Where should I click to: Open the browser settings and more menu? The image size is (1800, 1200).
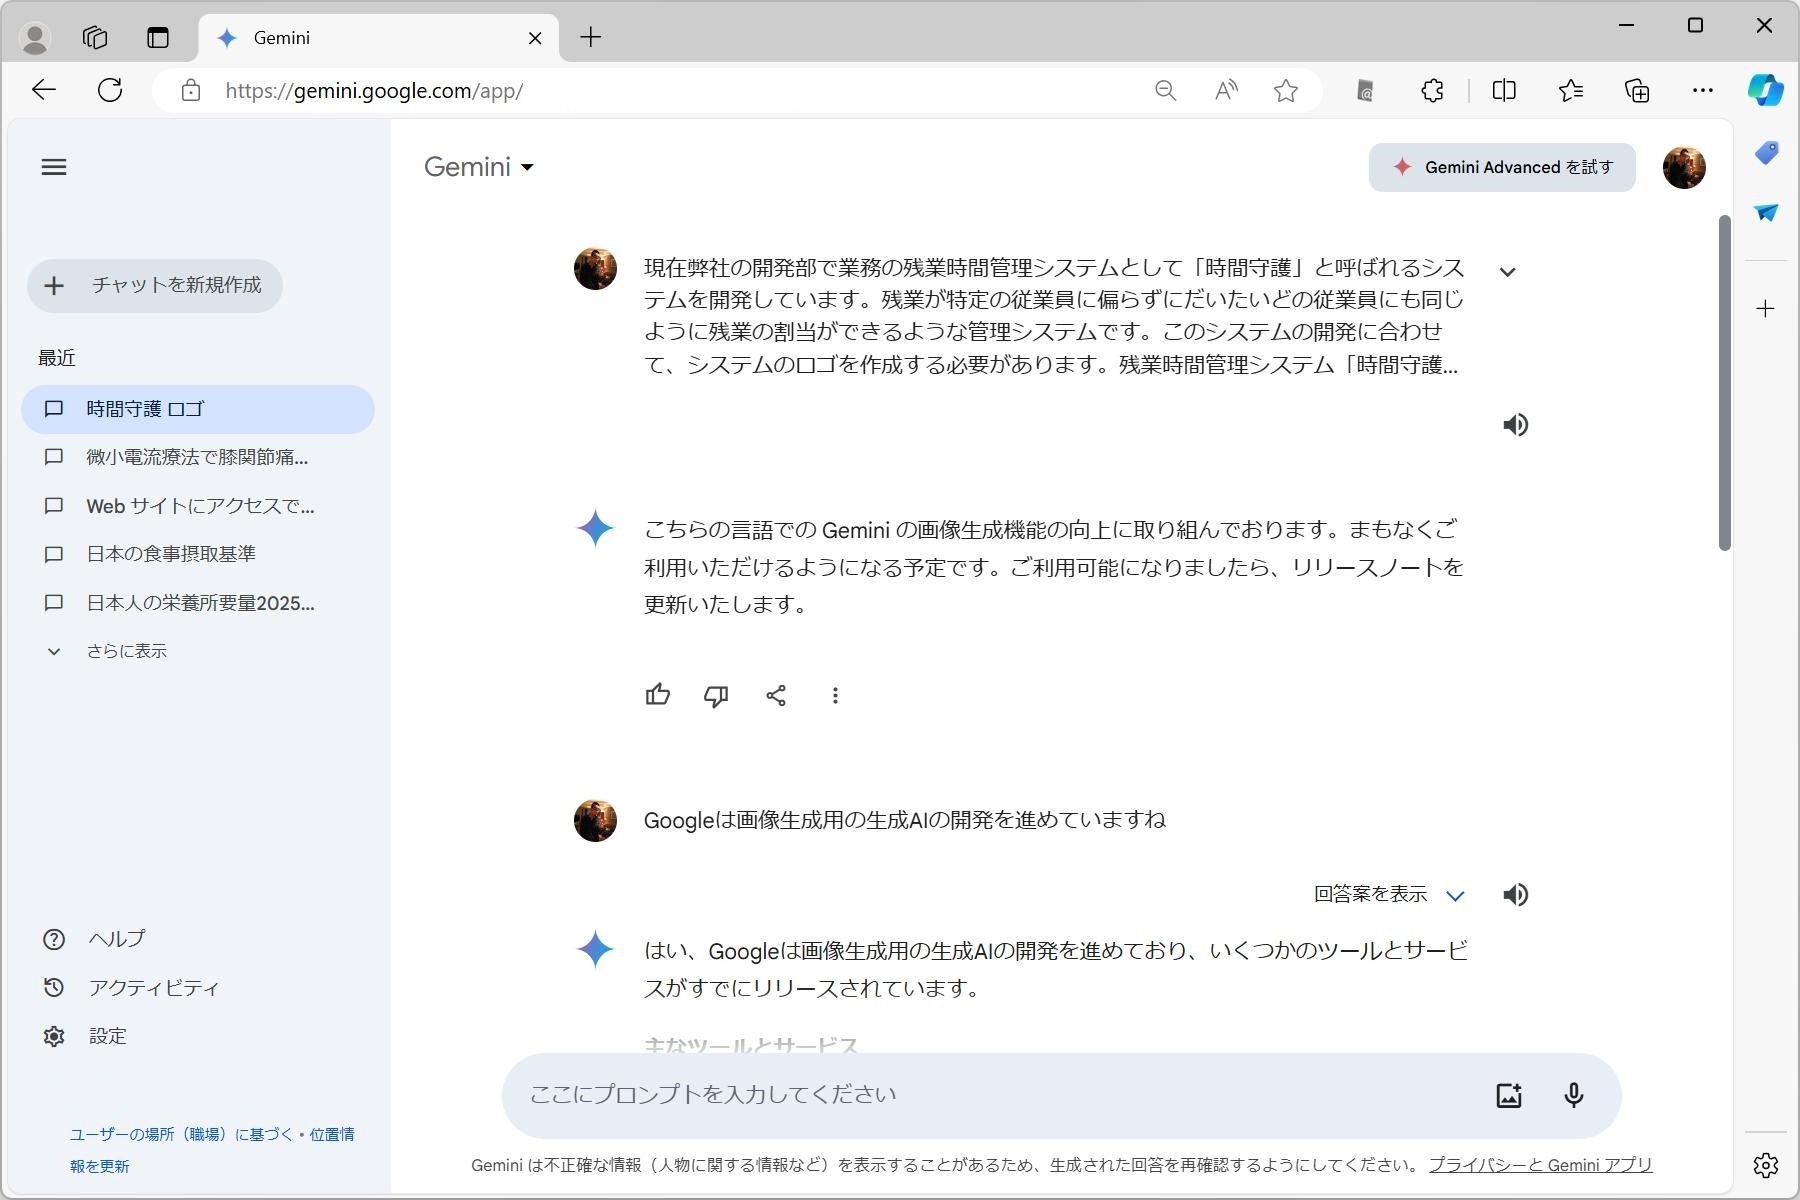[1703, 91]
